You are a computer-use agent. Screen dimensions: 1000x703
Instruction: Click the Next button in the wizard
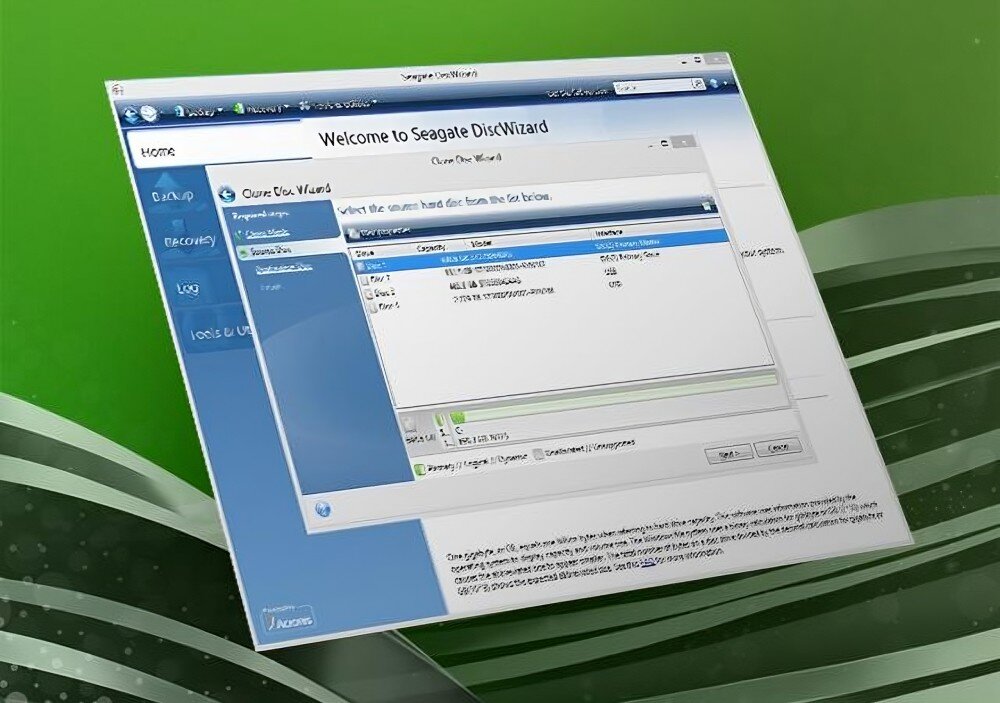point(727,452)
